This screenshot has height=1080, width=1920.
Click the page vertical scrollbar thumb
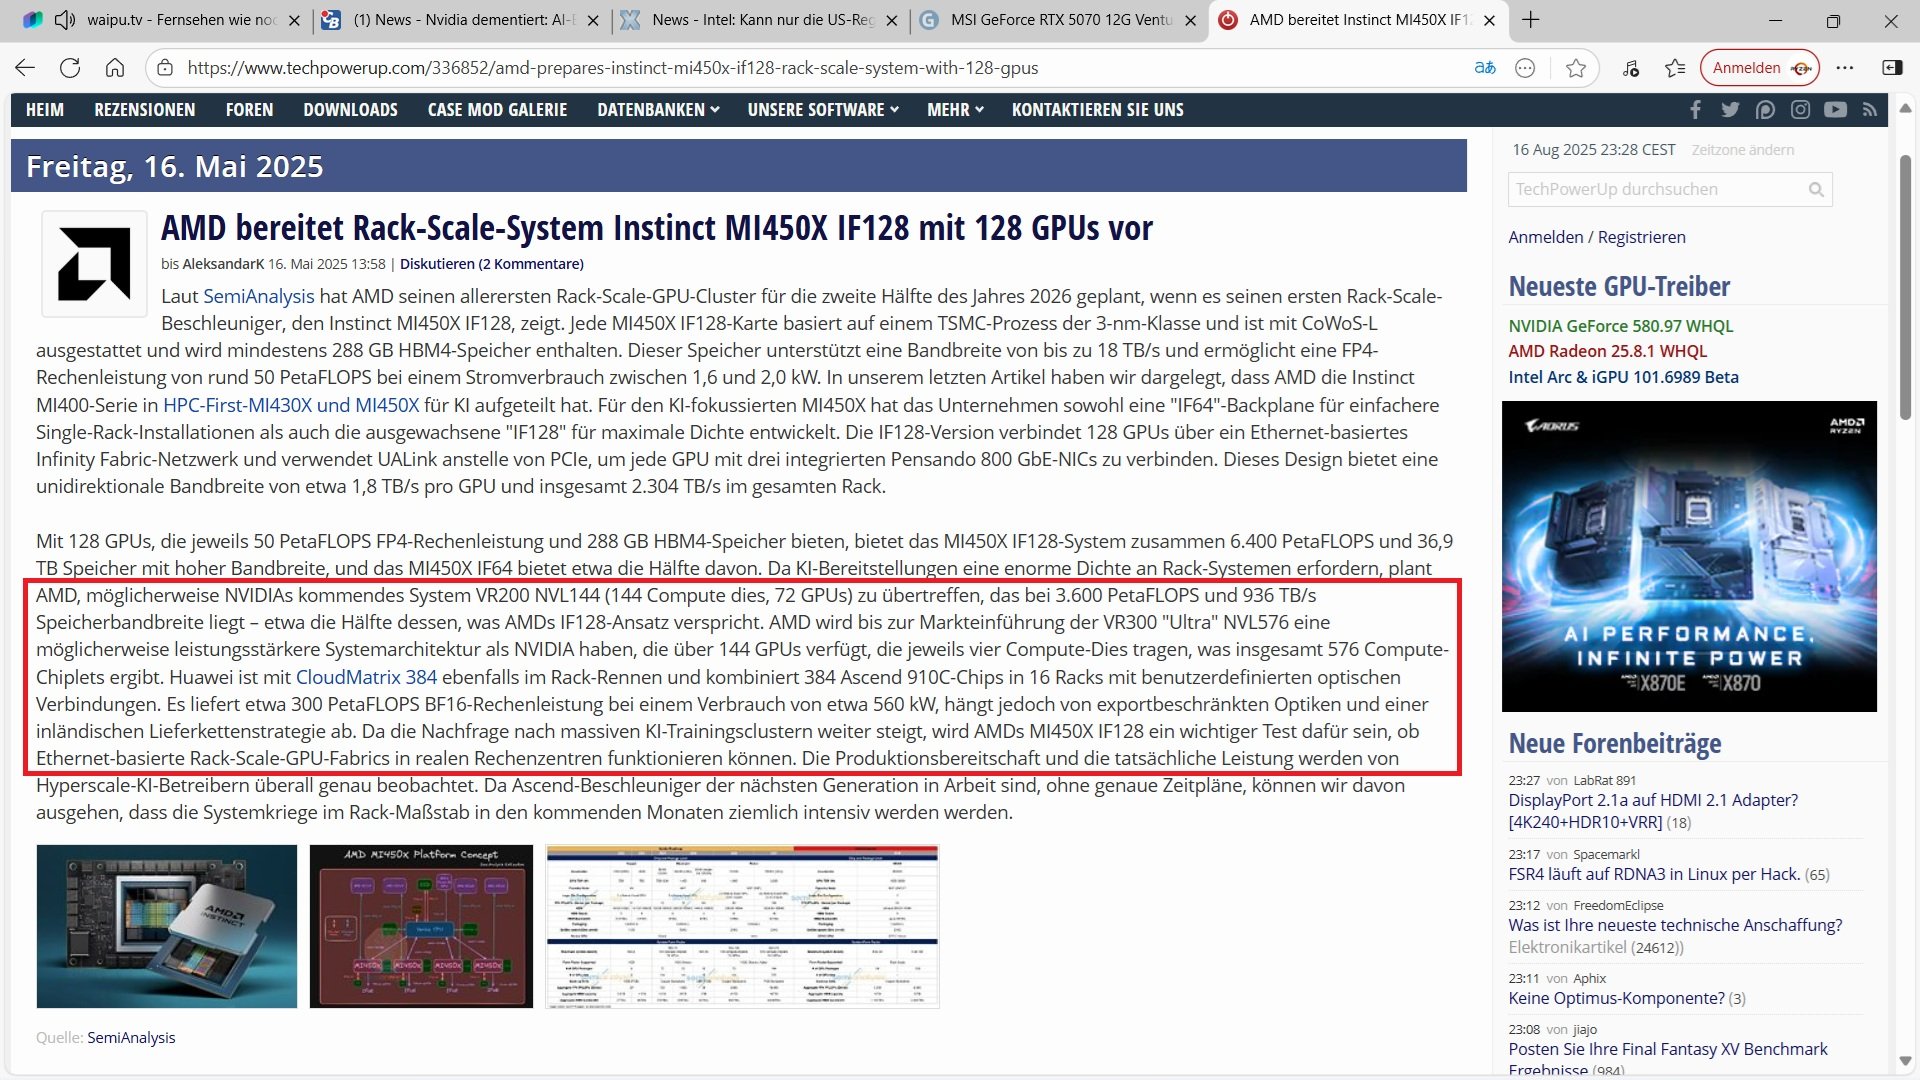pos(1905,285)
